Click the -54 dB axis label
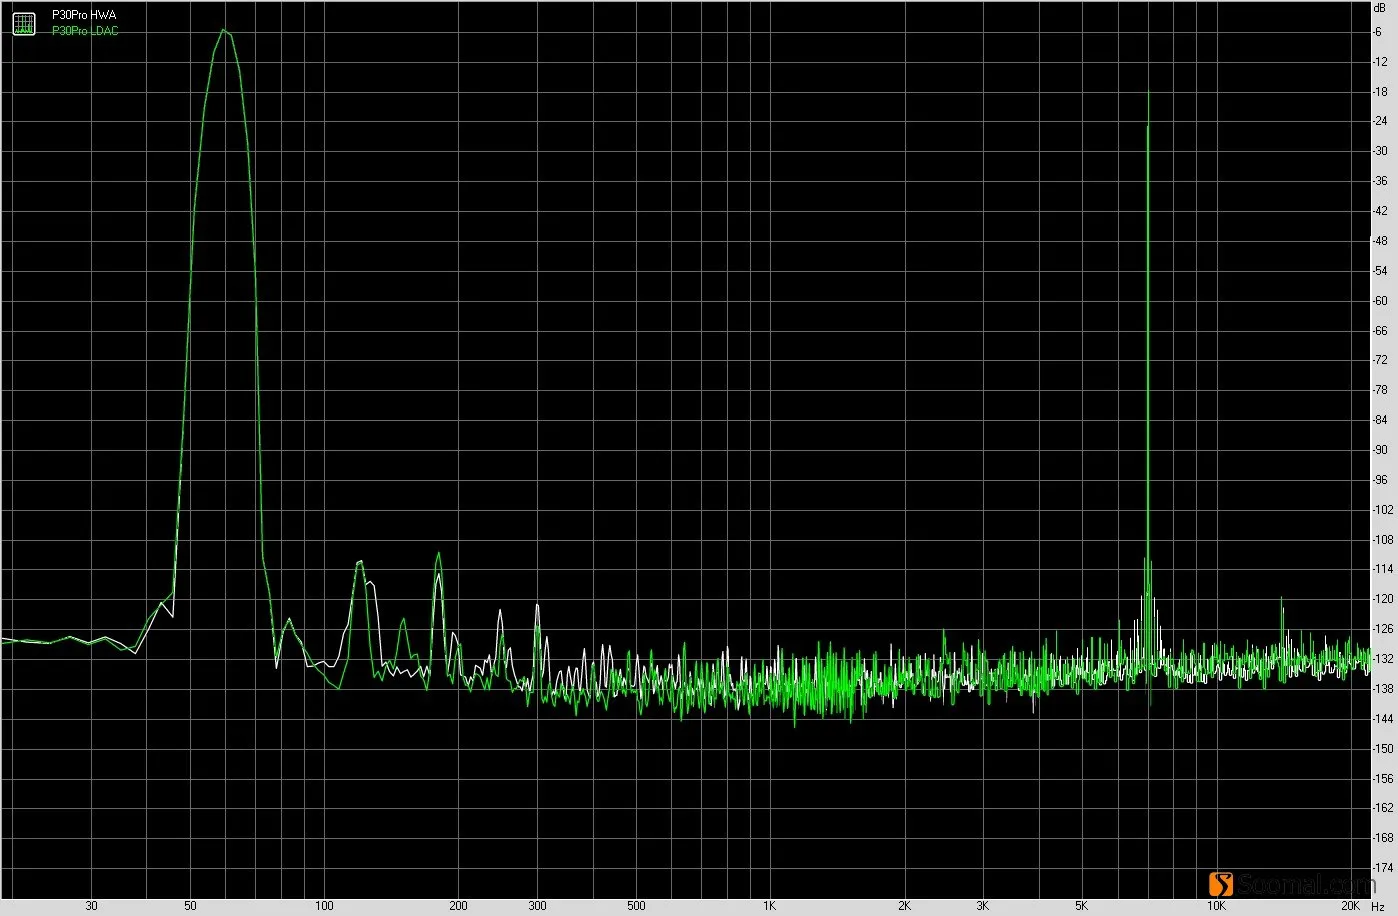Viewport: 1398px width, 916px height. (1381, 271)
